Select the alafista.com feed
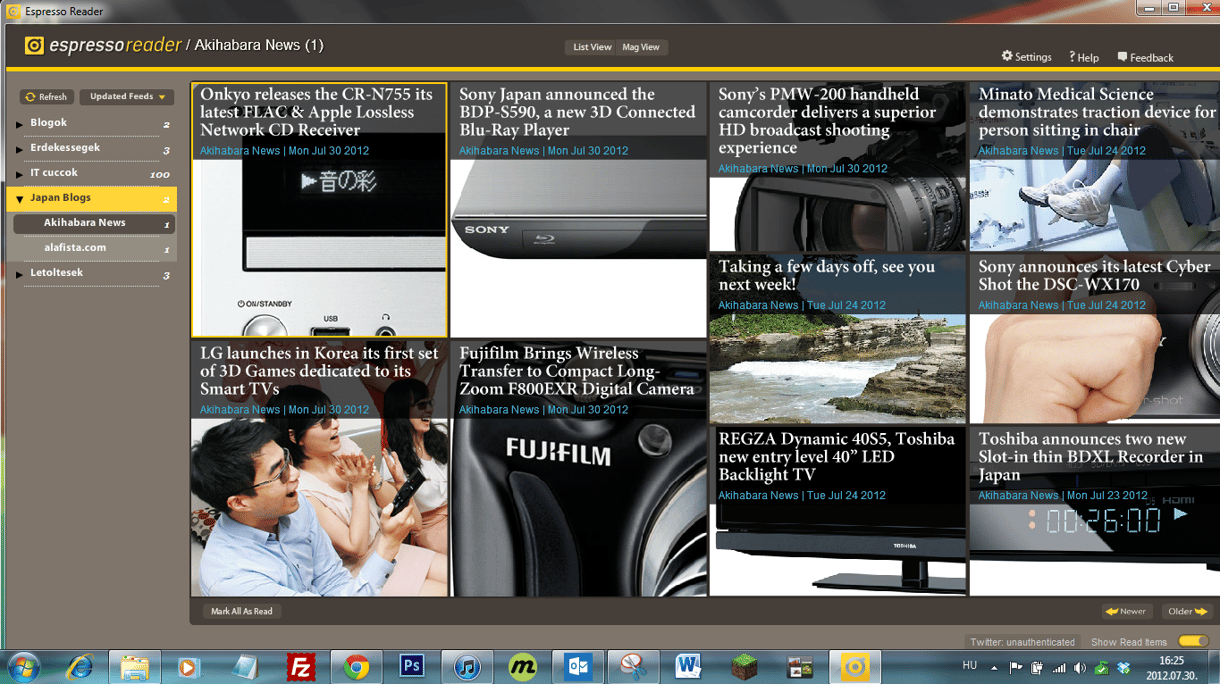This screenshot has width=1220, height=684. tap(94, 248)
